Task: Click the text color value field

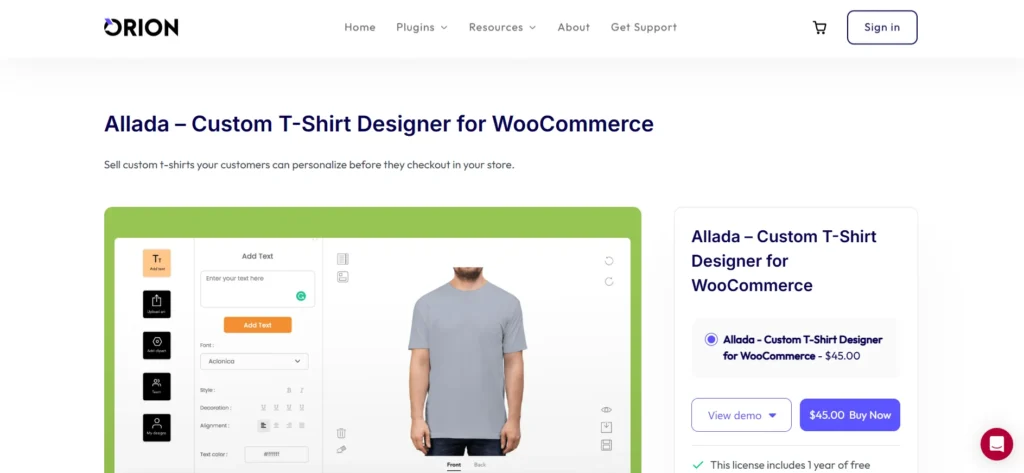Action: [276, 454]
